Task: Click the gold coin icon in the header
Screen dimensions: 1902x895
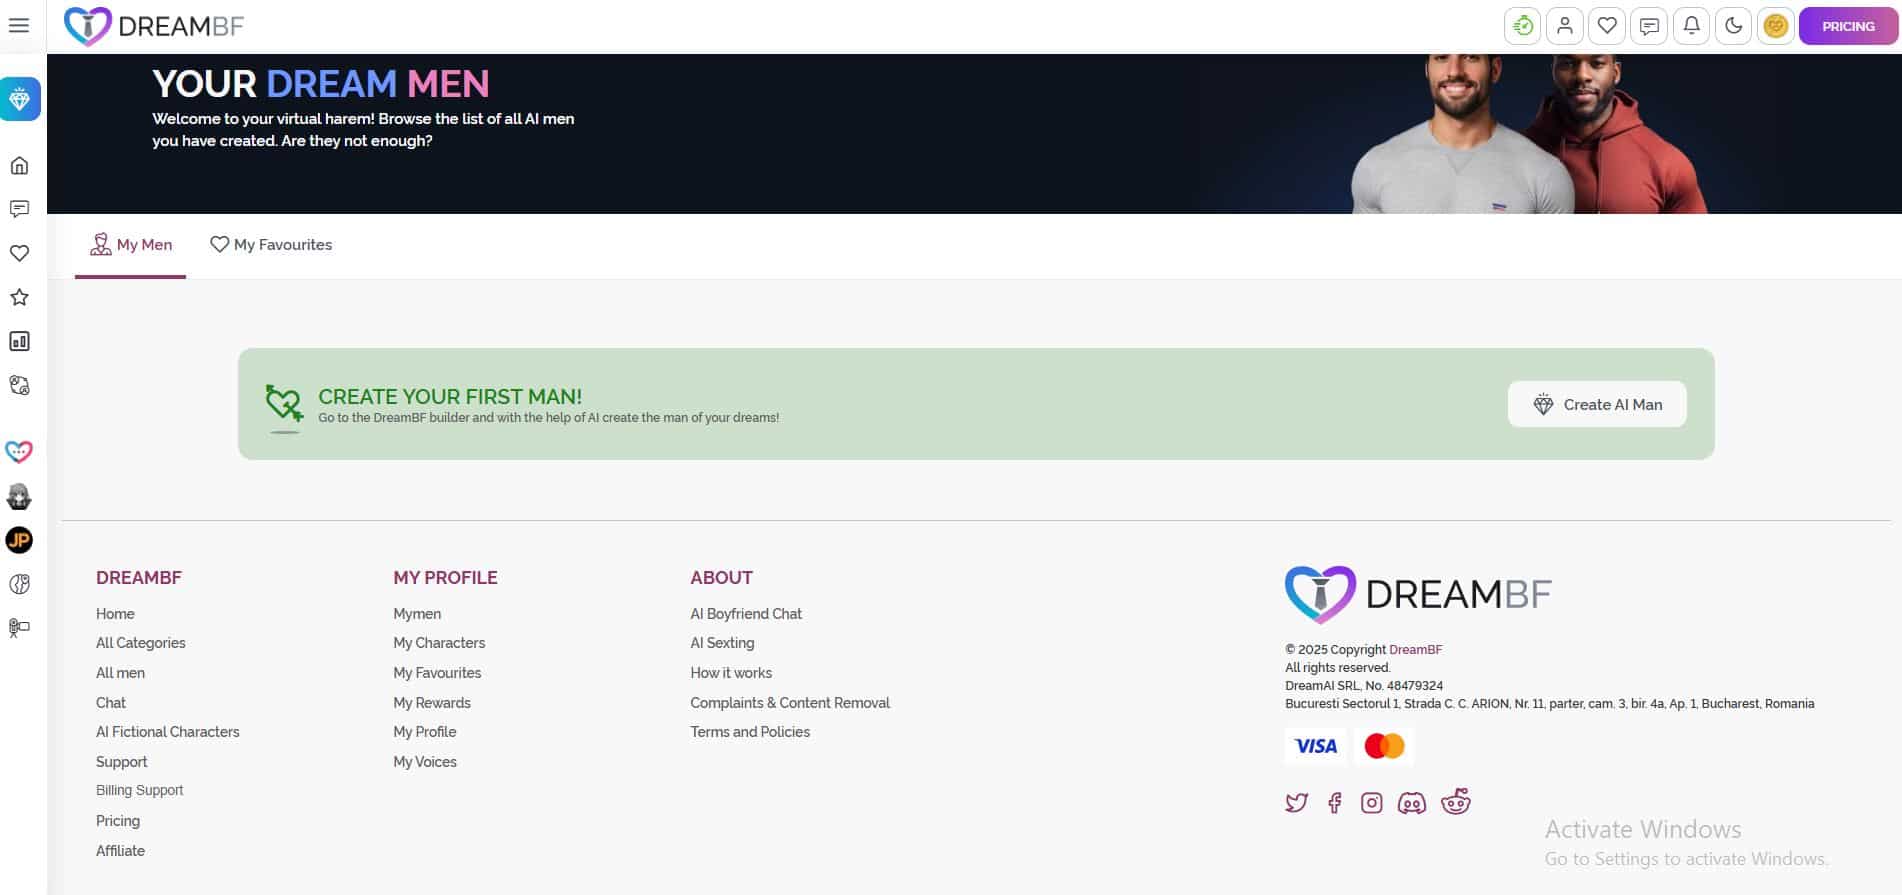Action: [x=1775, y=26]
